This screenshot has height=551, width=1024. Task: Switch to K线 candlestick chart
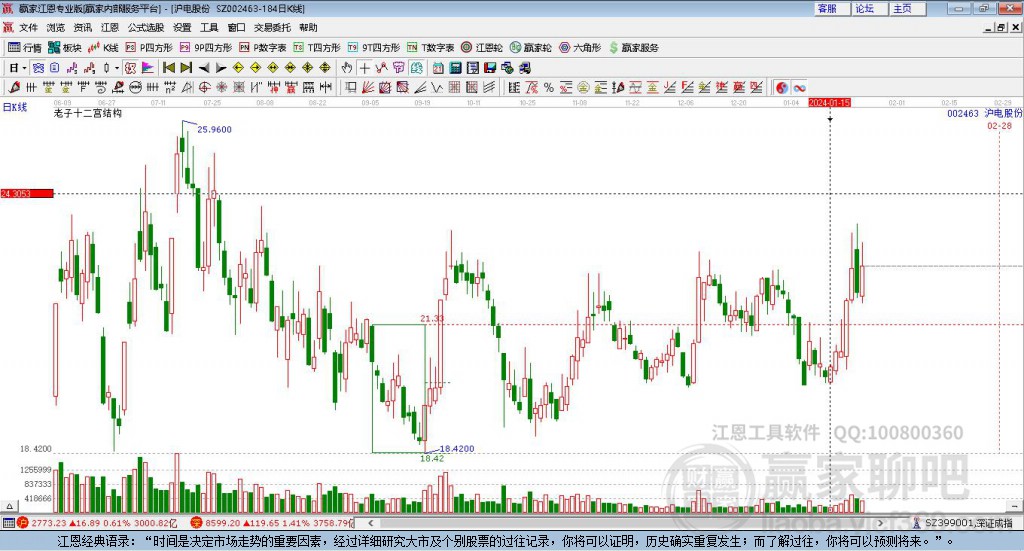[x=104, y=47]
